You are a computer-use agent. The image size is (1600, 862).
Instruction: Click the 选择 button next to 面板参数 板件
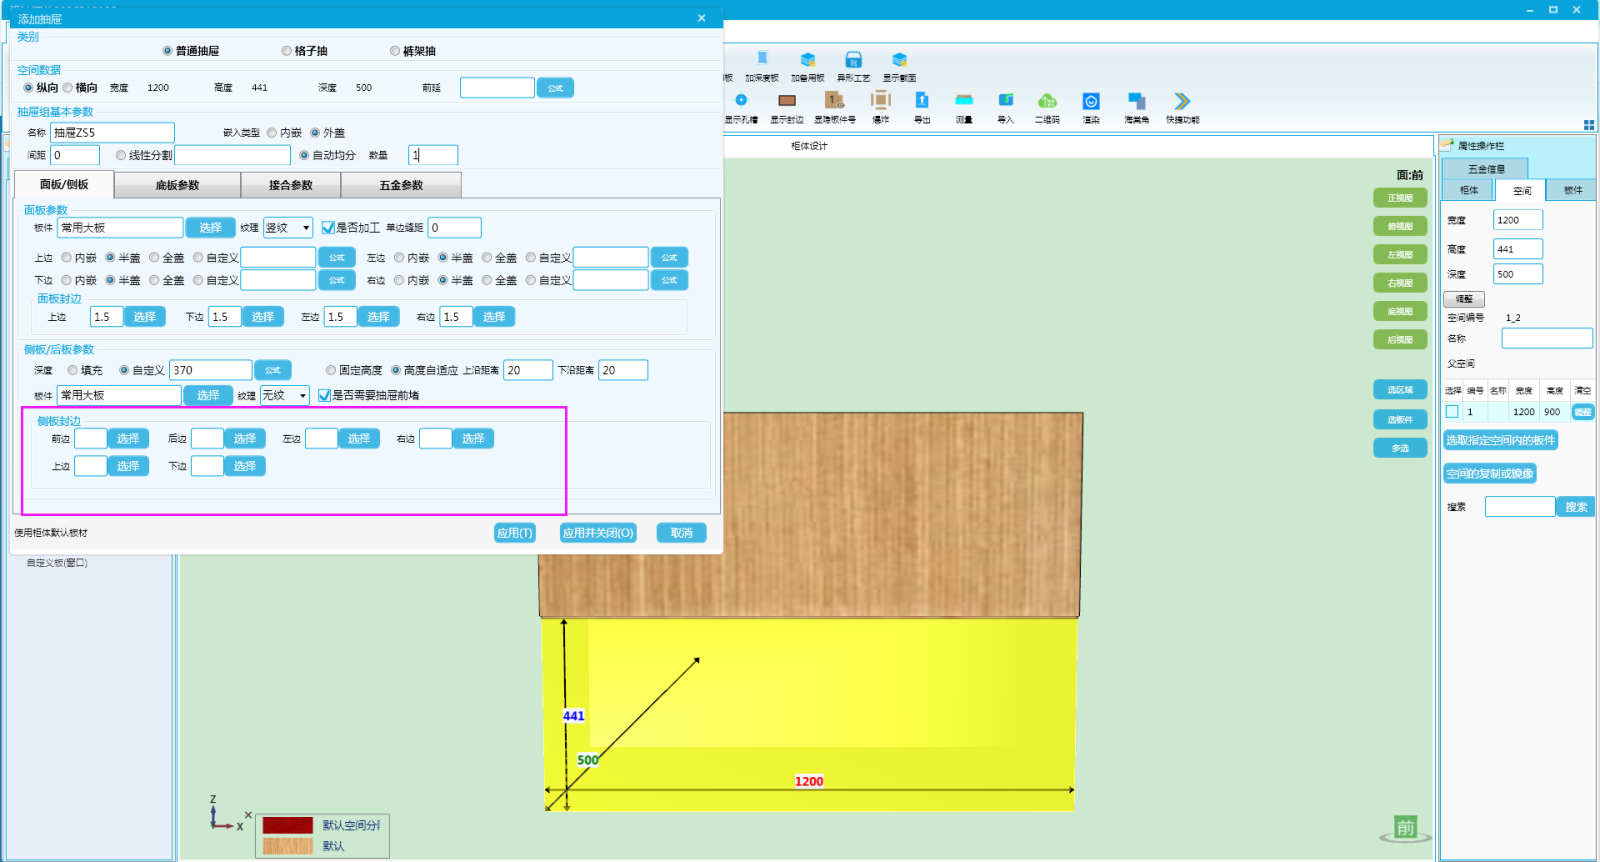210,228
